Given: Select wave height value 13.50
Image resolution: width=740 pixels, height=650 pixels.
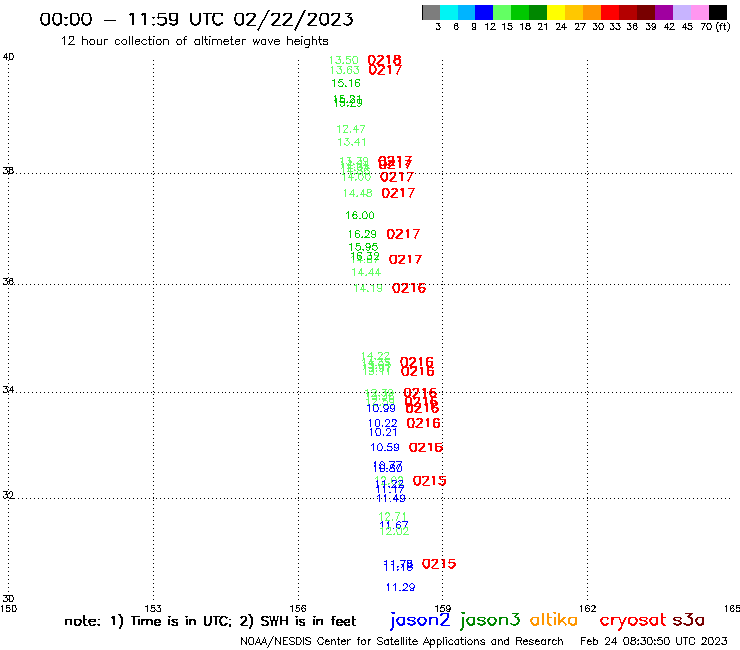Looking at the screenshot, I should tap(344, 60).
